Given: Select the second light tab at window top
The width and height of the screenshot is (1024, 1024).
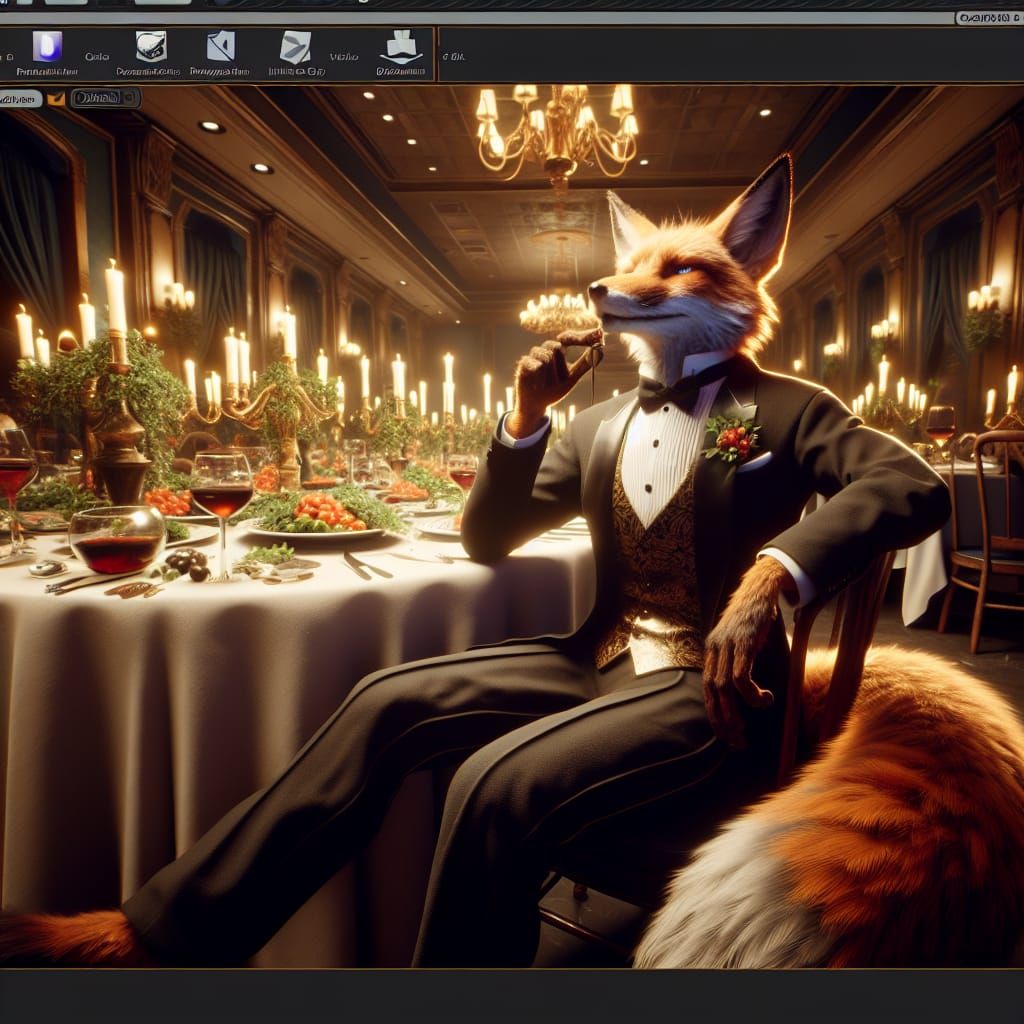Looking at the screenshot, I should click(x=163, y=3).
